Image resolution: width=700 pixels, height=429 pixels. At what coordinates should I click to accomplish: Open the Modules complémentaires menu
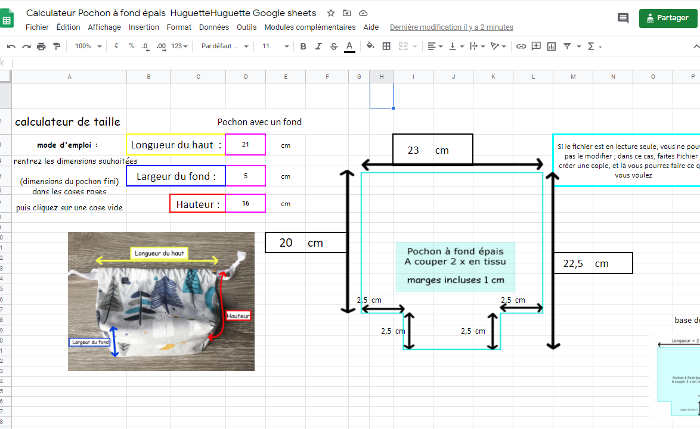(x=310, y=27)
